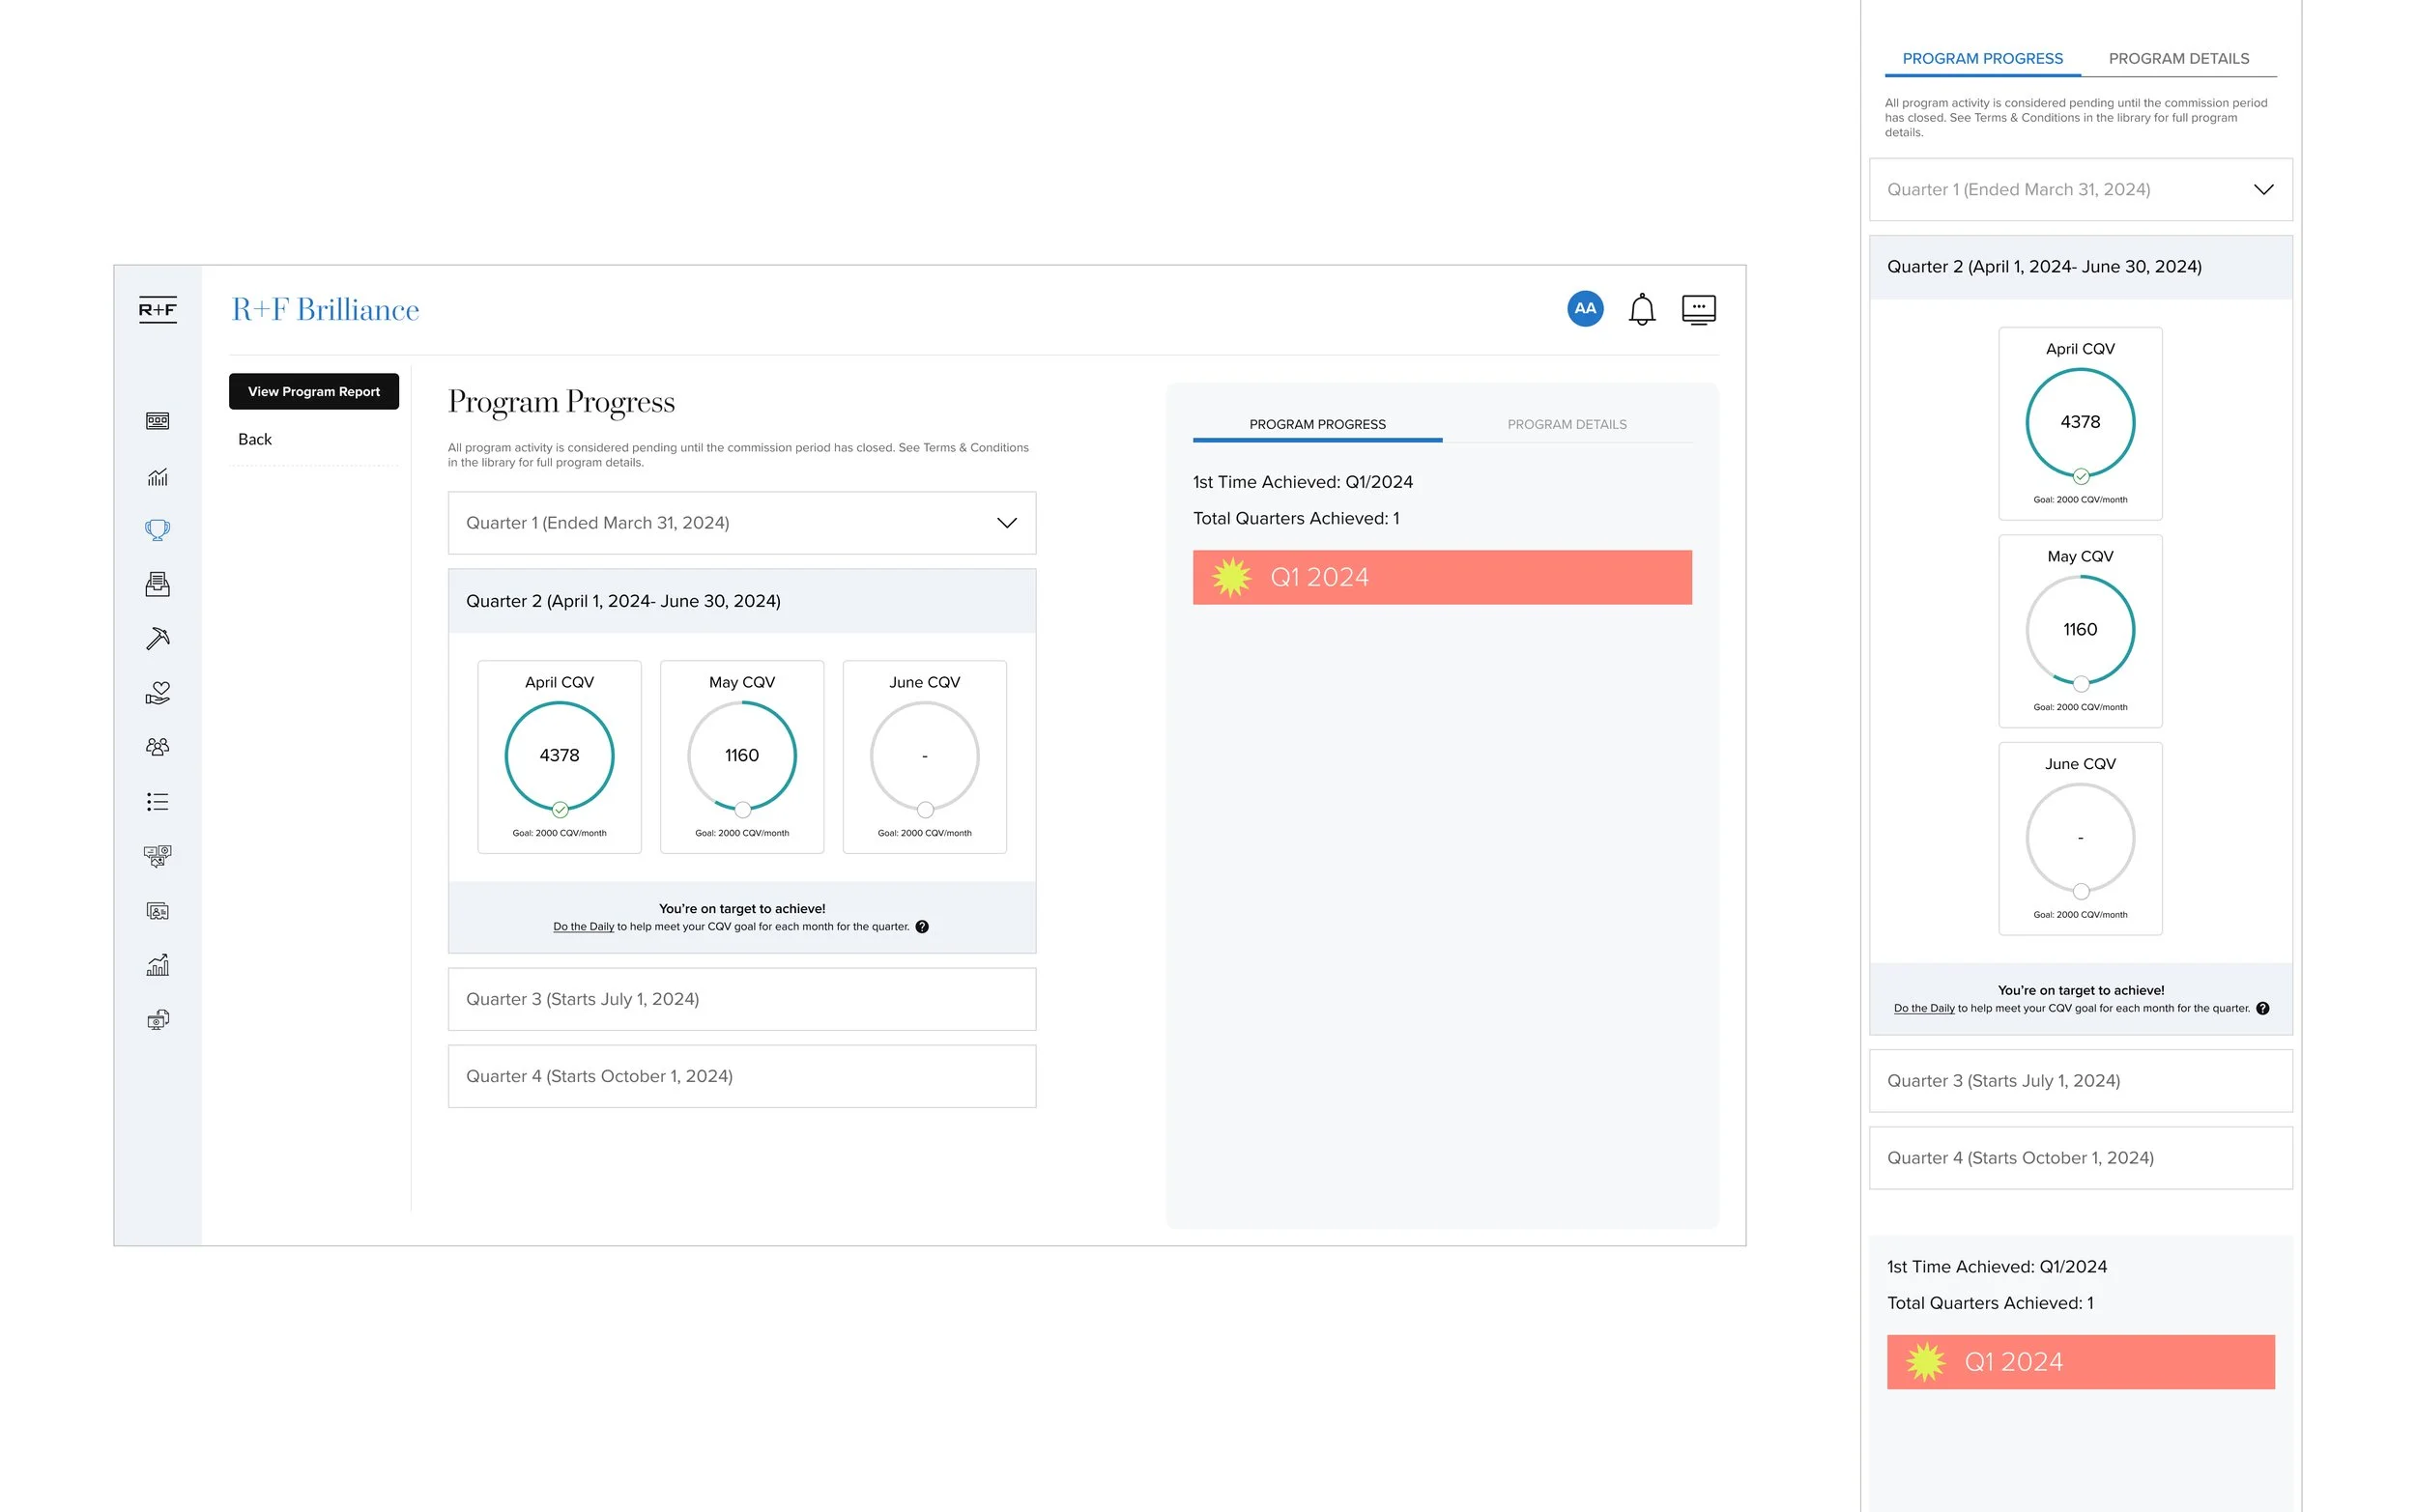Open the people group sidebar icon
The image size is (2416, 1512).
tap(157, 747)
